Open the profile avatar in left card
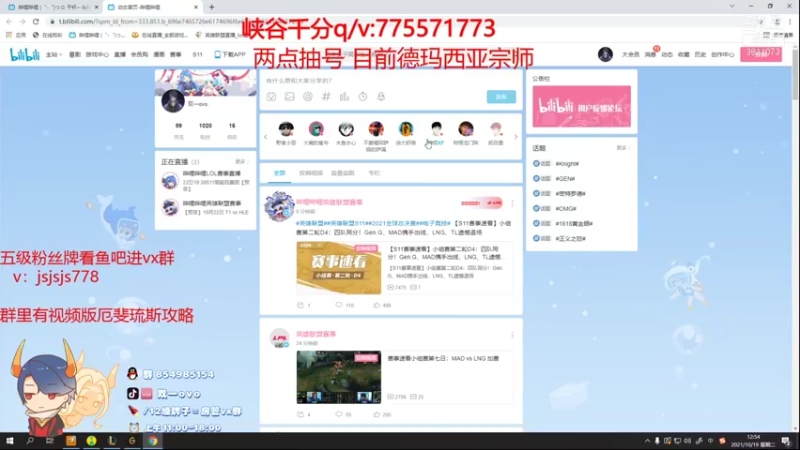 click(173, 101)
